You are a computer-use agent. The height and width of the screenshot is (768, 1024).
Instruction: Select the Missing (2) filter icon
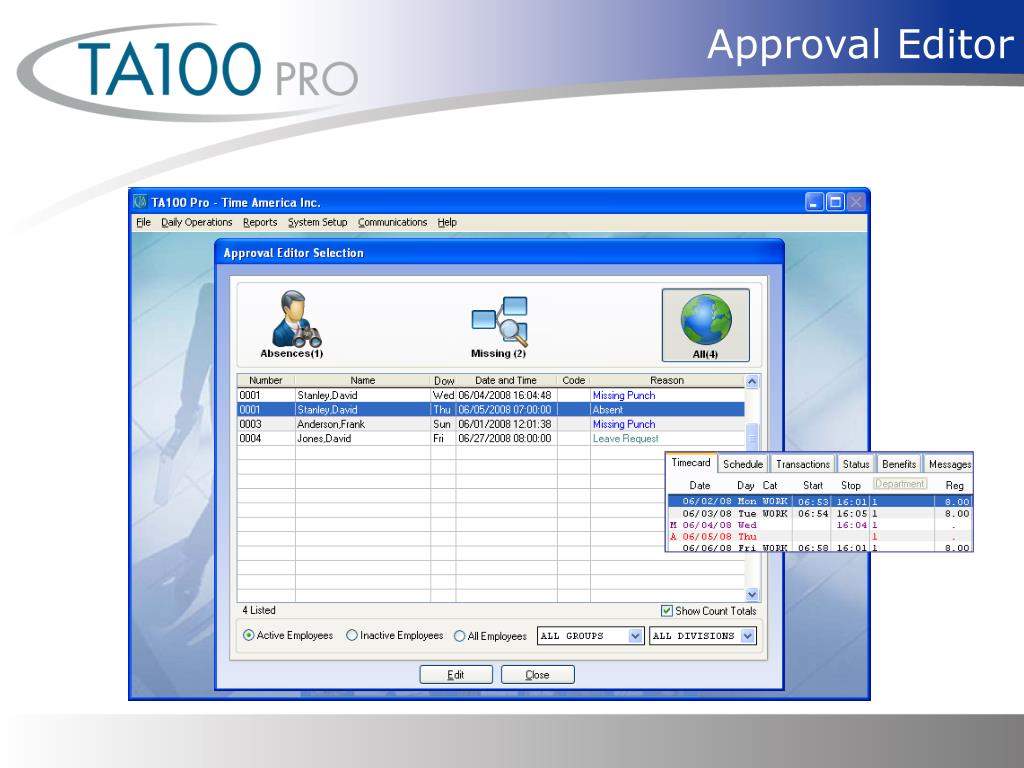point(499,325)
